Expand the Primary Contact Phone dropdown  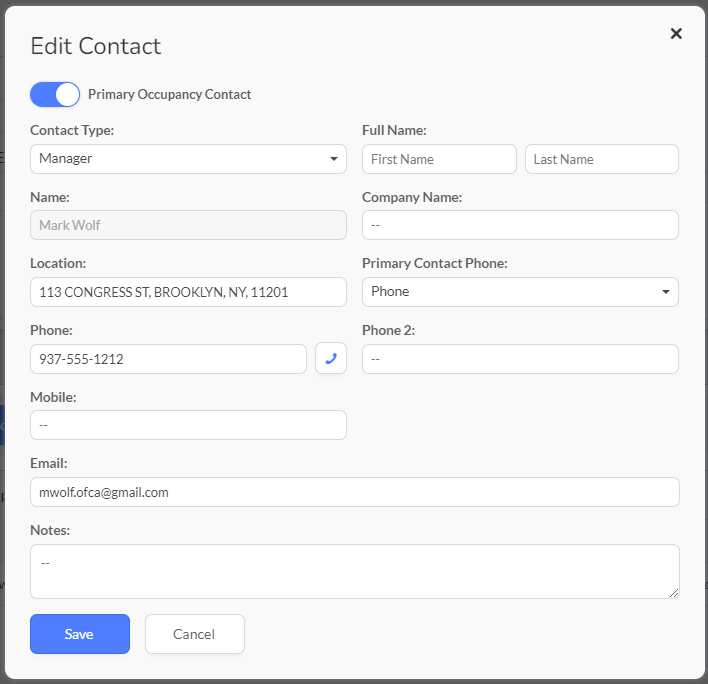pyautogui.click(x=520, y=292)
